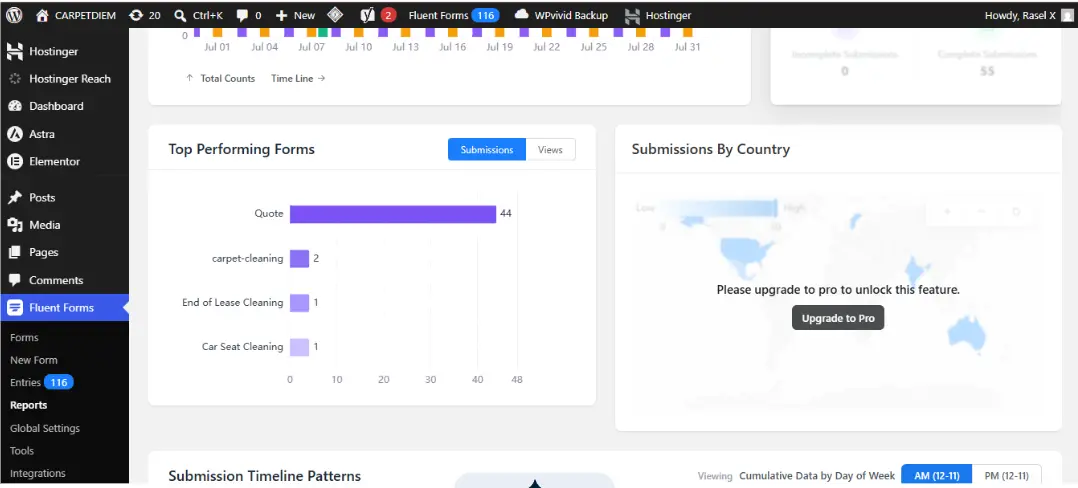Click the Astra theme icon
Image resolution: width=1078 pixels, height=488 pixels.
[14, 134]
